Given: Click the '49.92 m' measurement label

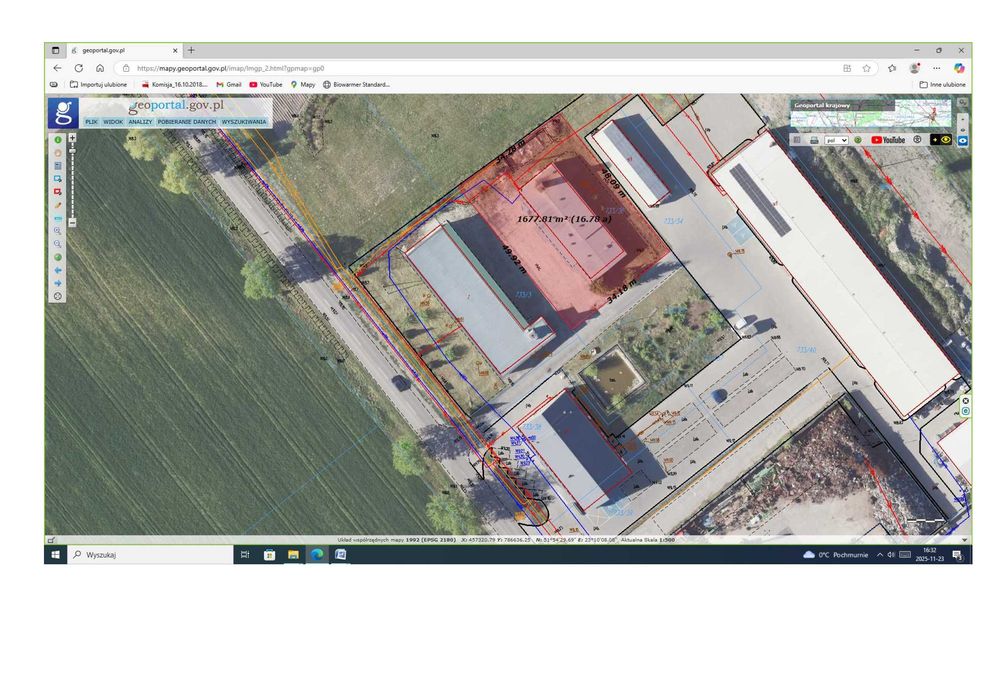Looking at the screenshot, I should 513,259.
